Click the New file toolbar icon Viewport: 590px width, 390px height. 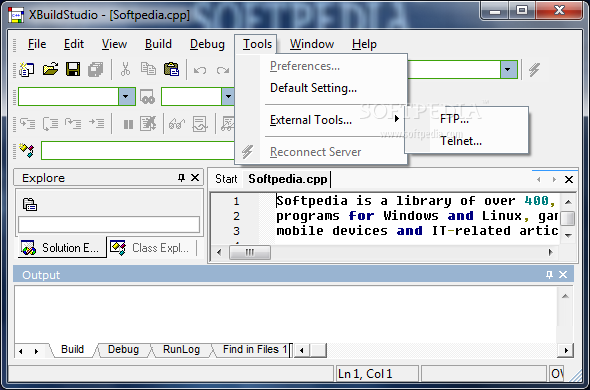[27, 70]
